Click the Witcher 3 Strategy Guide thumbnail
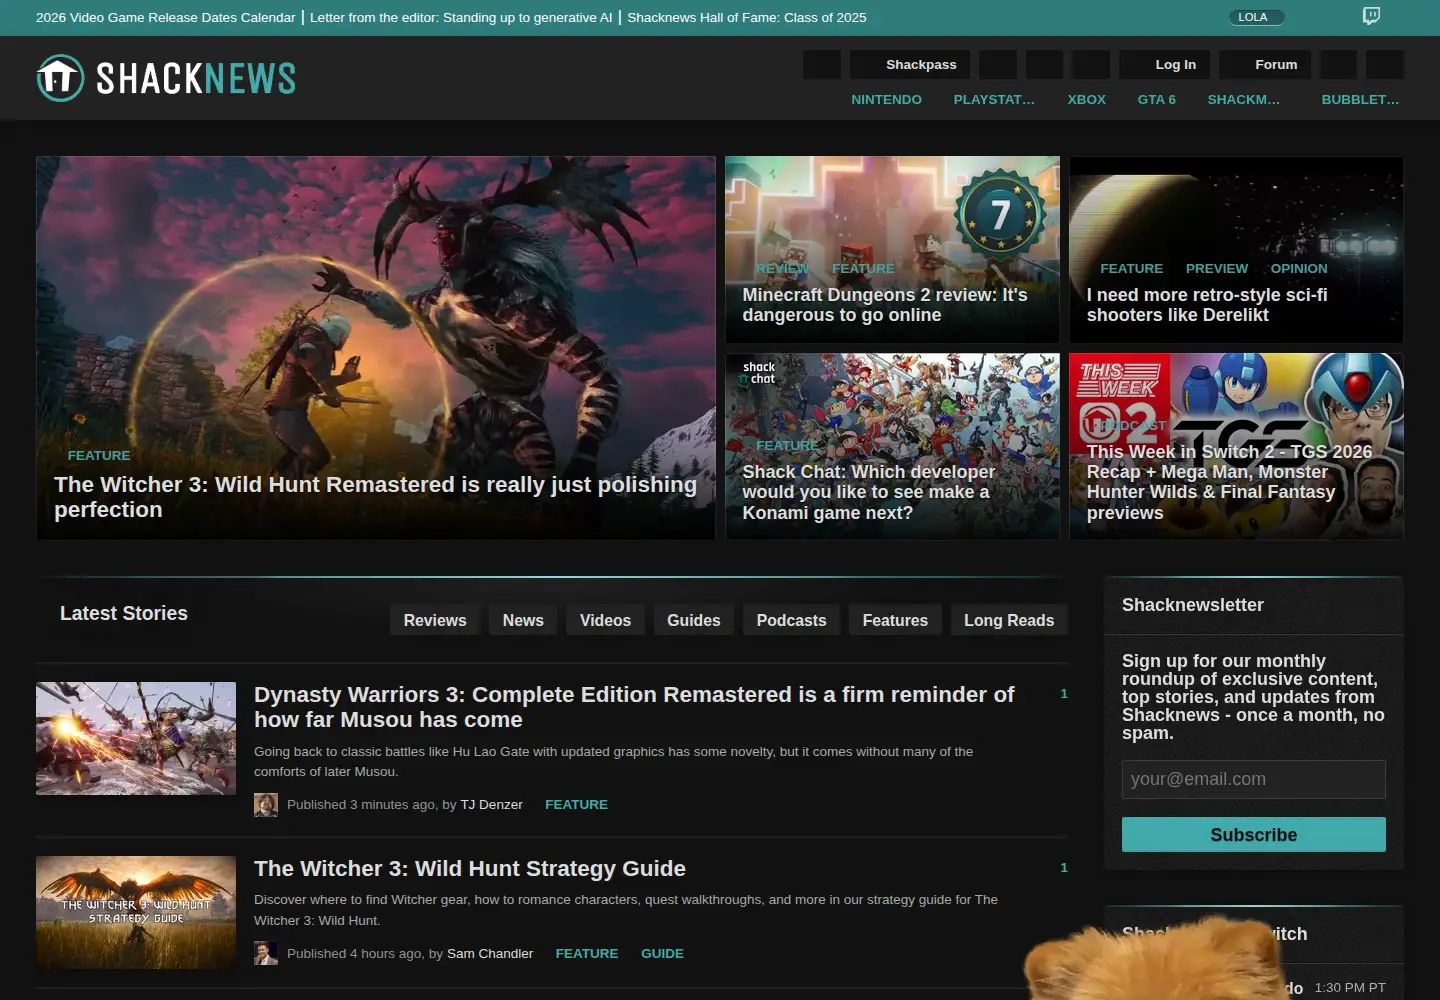1440x1000 pixels. (136, 912)
